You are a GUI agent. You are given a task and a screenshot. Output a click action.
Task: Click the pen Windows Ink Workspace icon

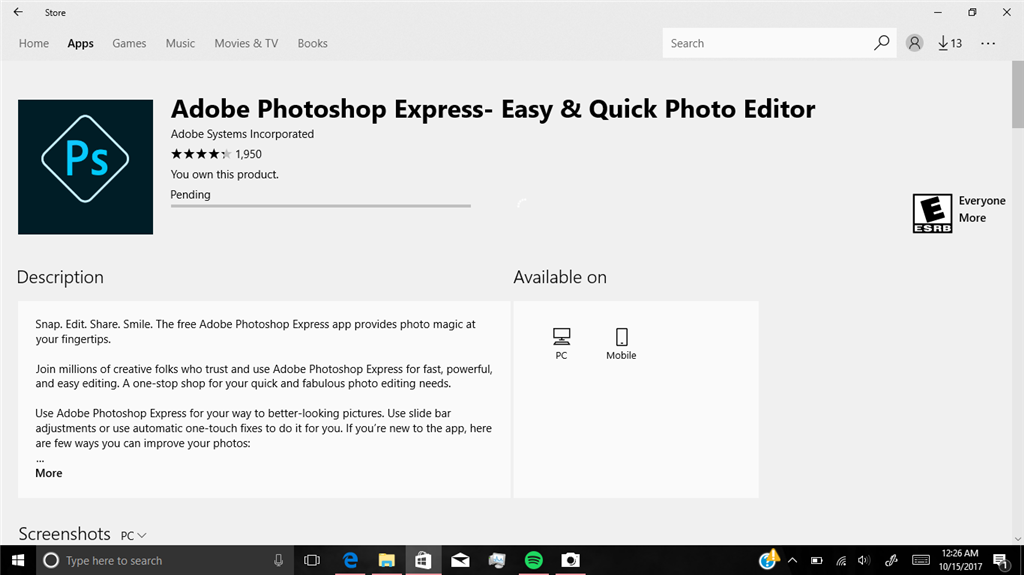(891, 561)
